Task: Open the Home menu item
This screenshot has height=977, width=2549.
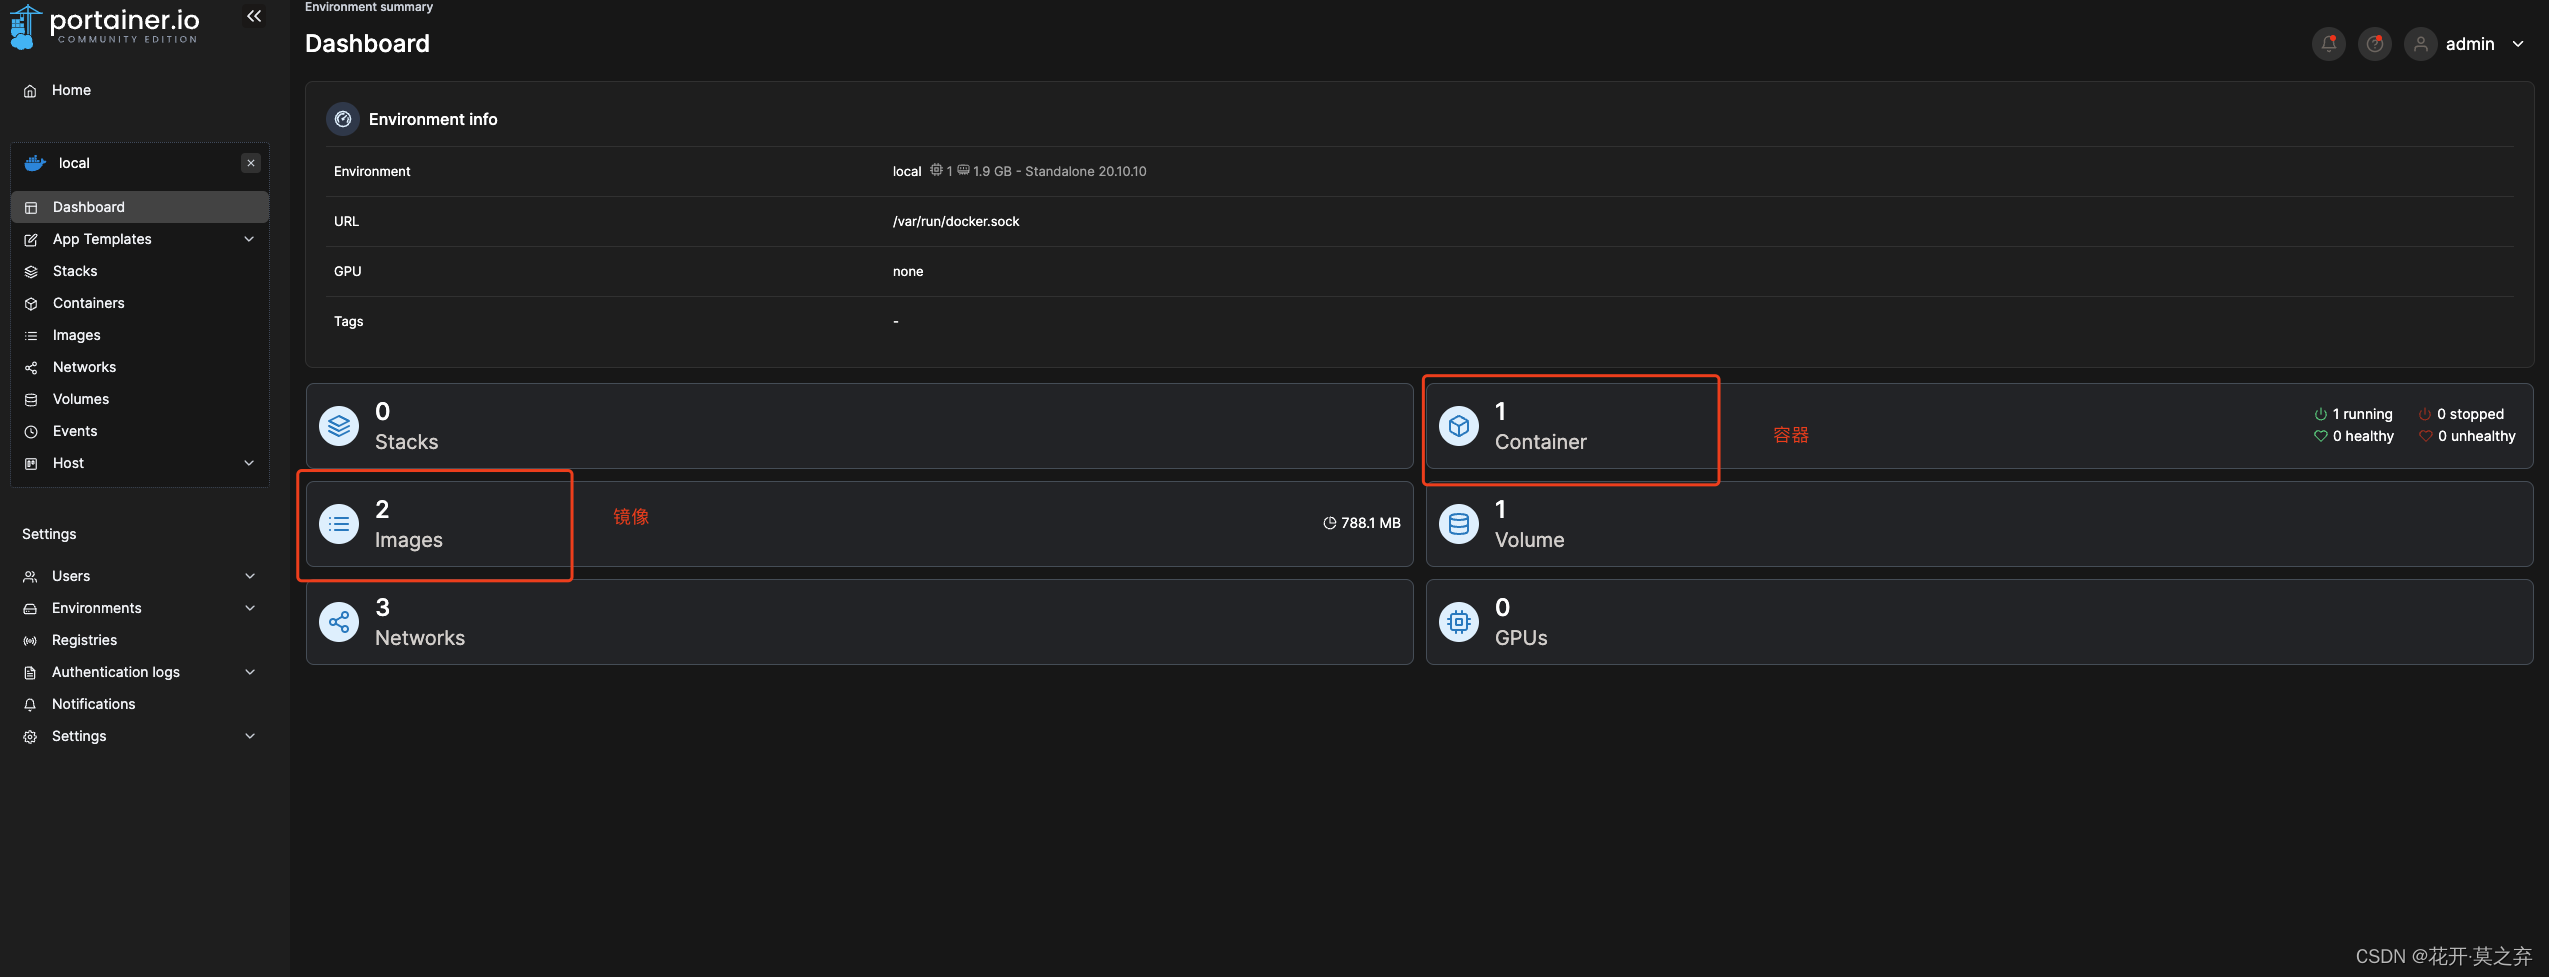Action: (x=71, y=90)
